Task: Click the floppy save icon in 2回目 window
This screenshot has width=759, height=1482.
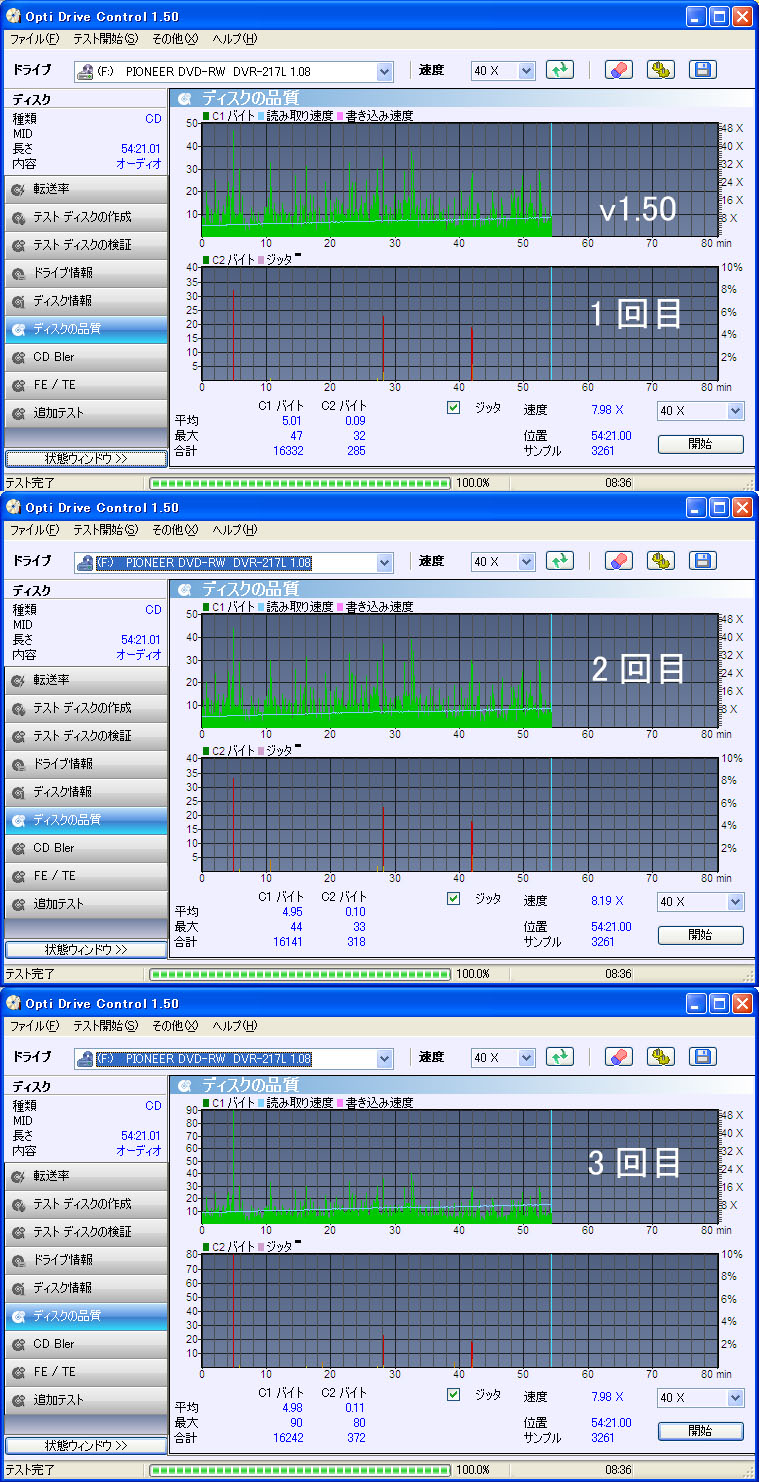Action: 702,561
